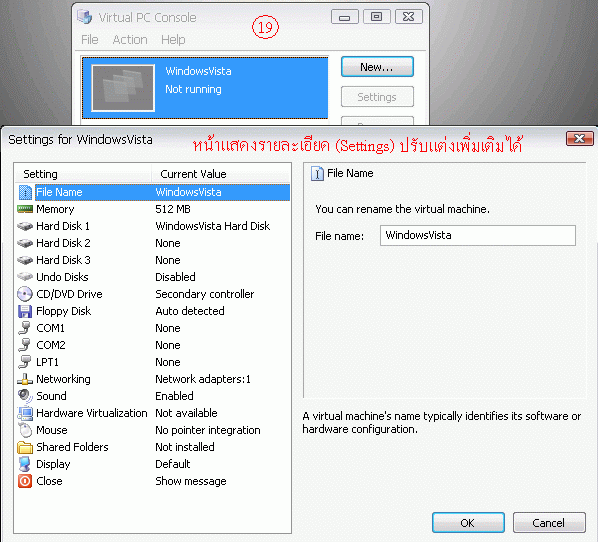Click the Sound speaker icon
Screen dimensions: 598x542
pos(25,396)
